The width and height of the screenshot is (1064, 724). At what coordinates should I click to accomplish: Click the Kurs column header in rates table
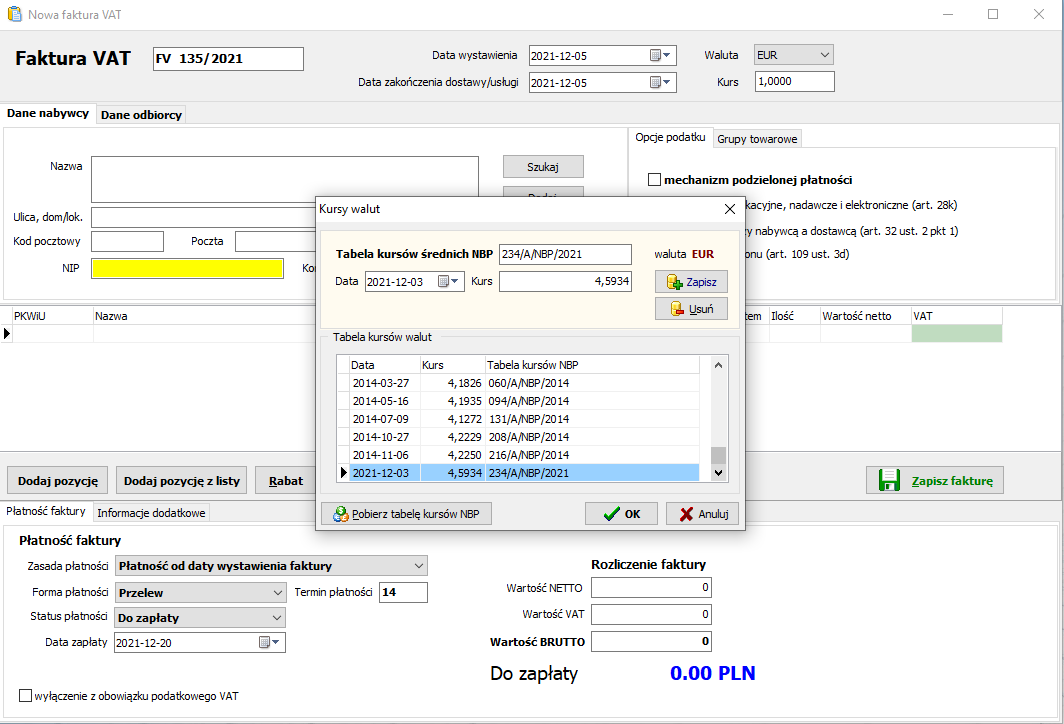(453, 365)
